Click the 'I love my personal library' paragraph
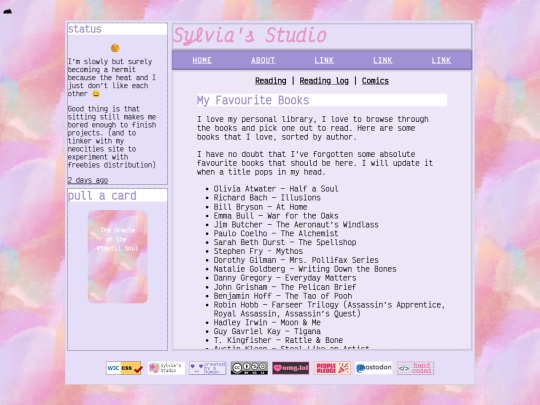540x405 pixels. [313, 128]
